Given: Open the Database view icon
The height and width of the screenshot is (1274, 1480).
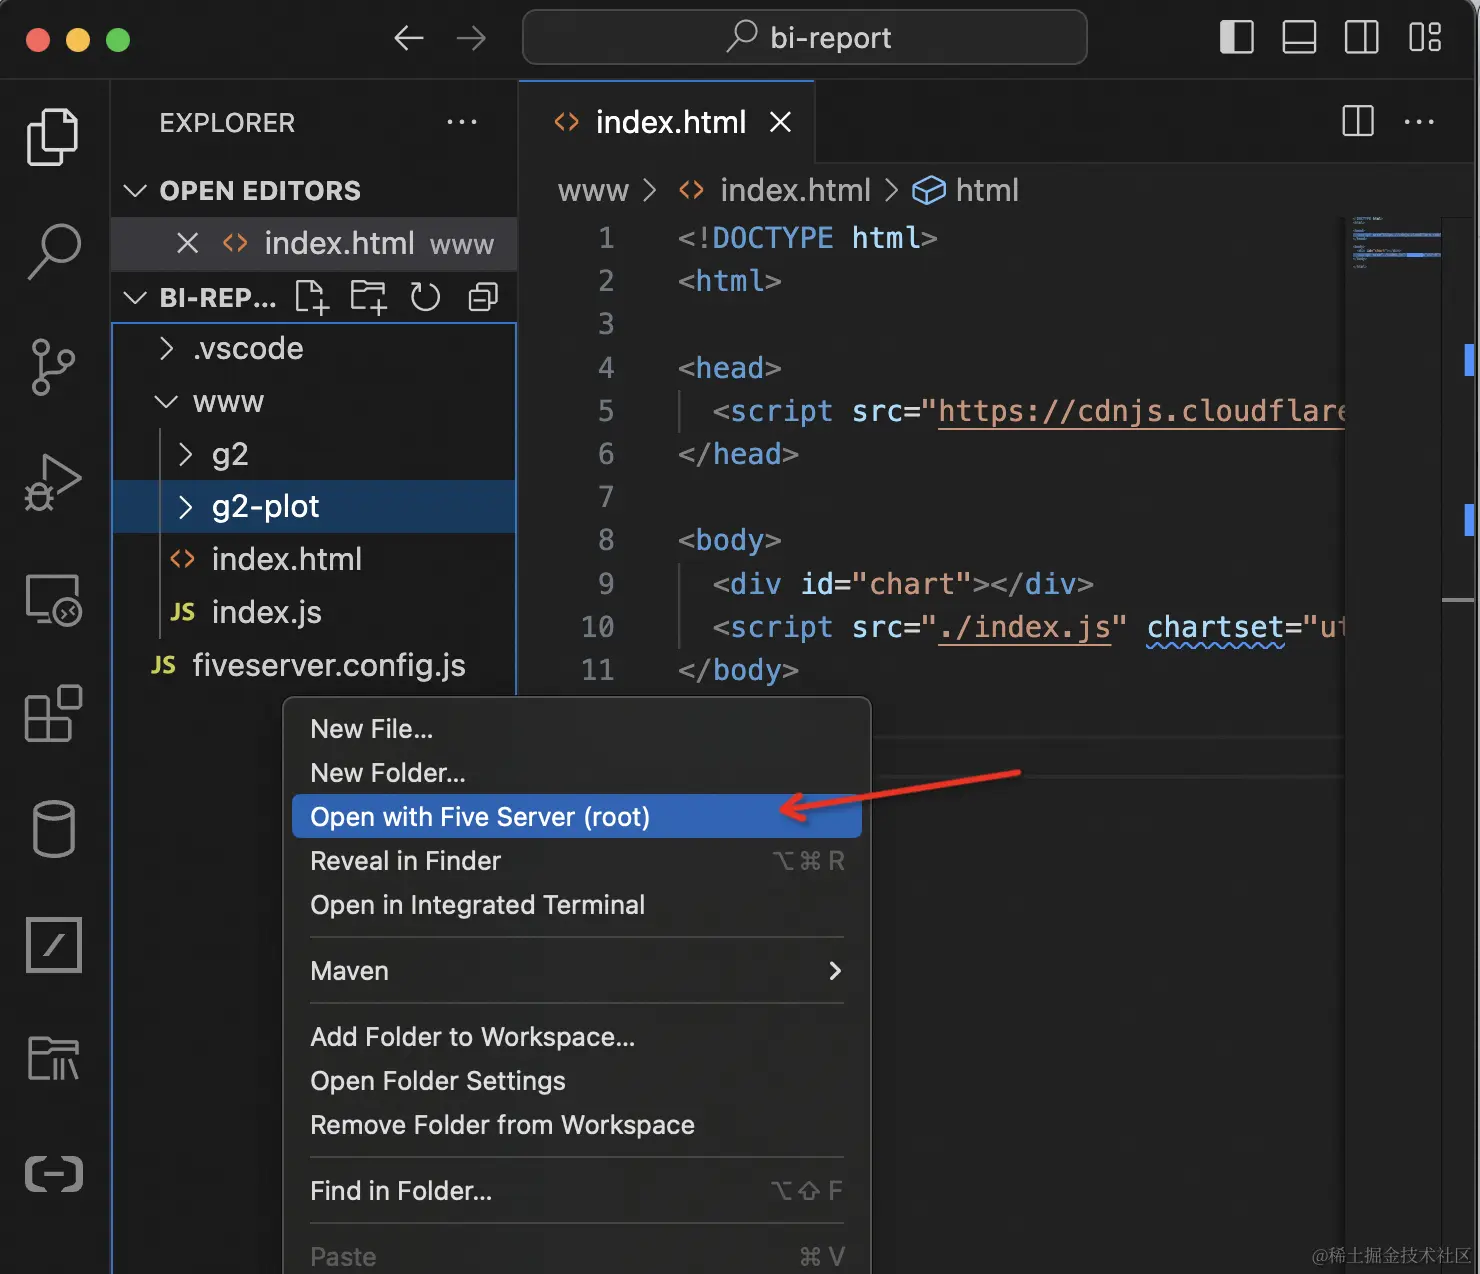Looking at the screenshot, I should [53, 829].
